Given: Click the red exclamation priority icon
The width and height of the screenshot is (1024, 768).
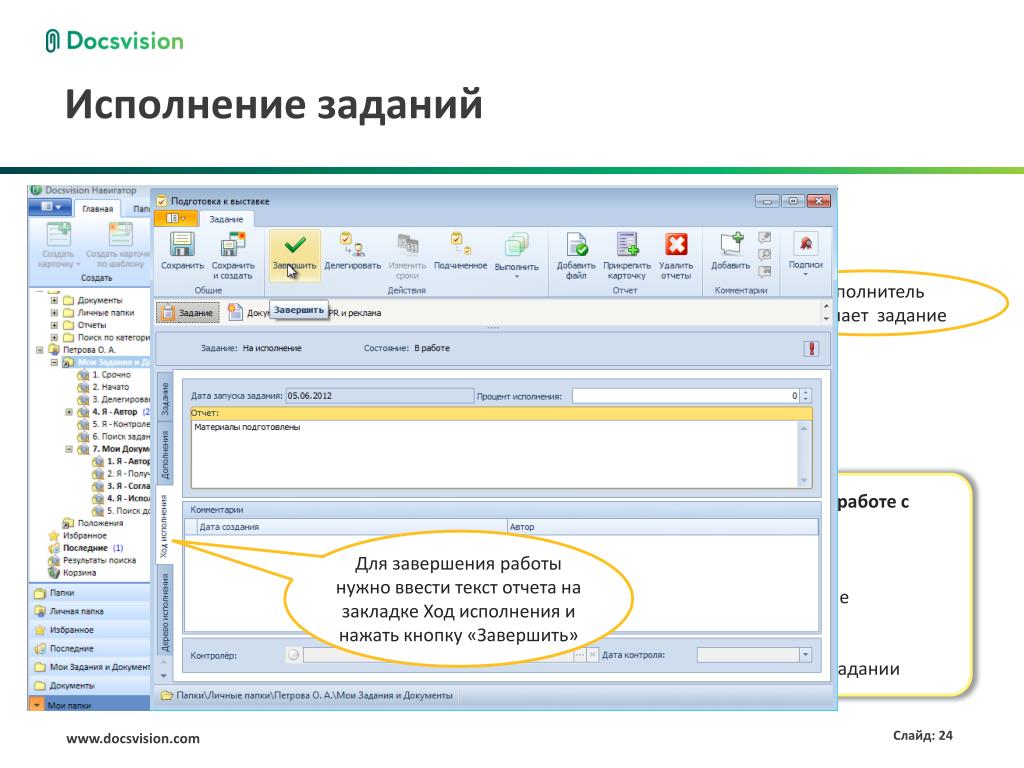Looking at the screenshot, I should pos(811,349).
